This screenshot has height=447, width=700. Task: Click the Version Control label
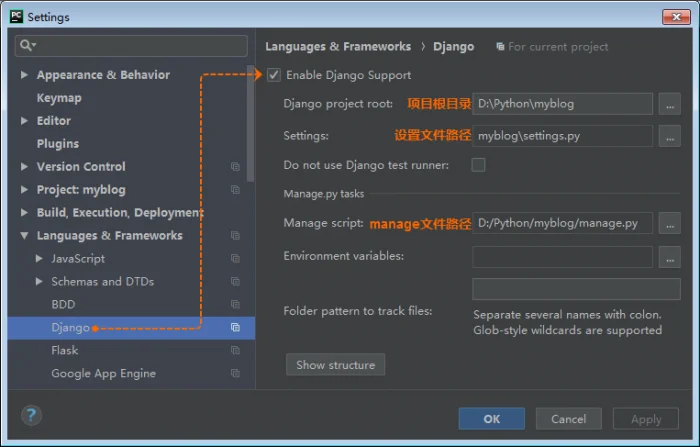(x=81, y=167)
